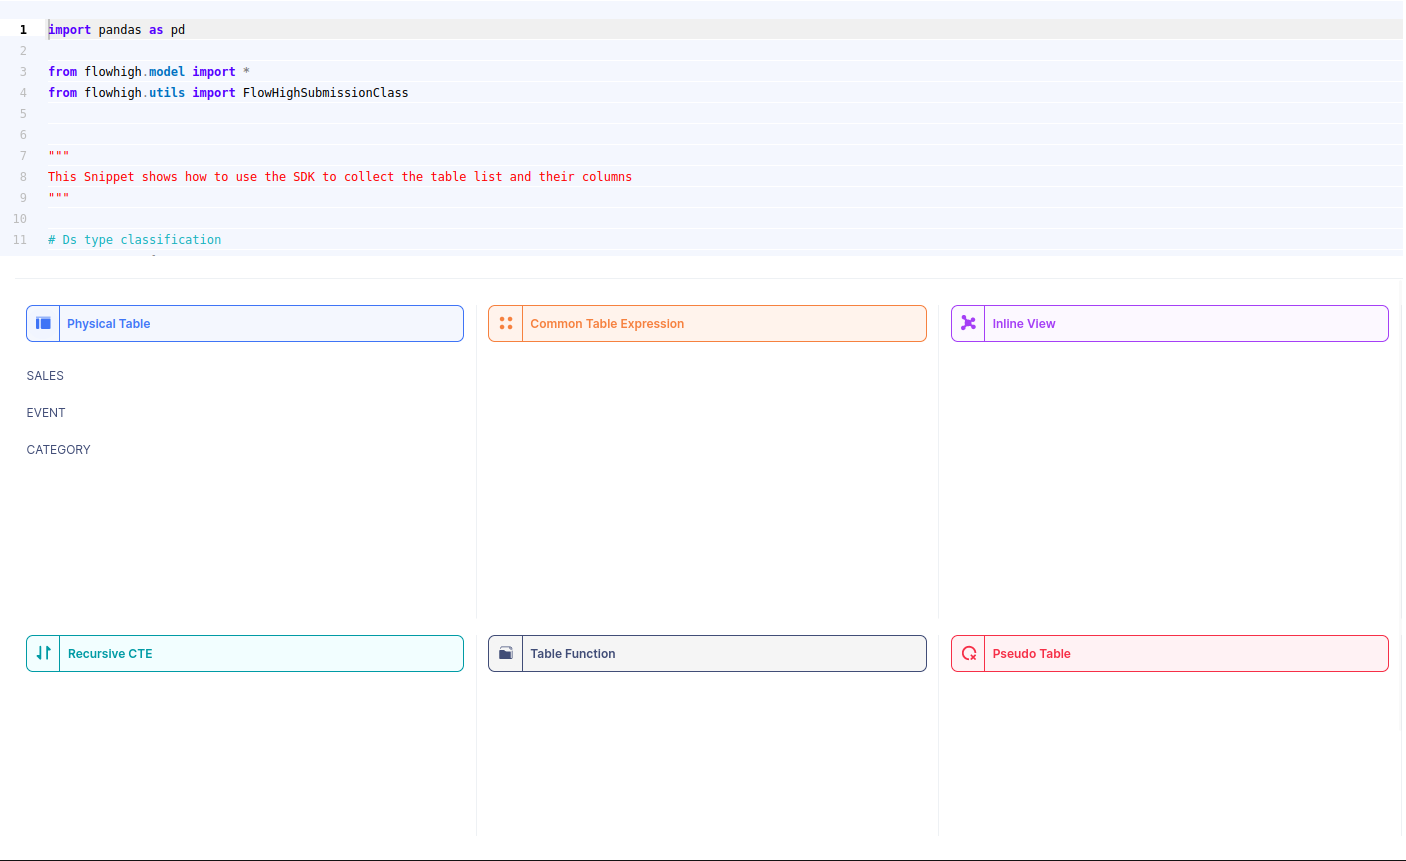Screen dimensions: 1406x861
Task: Click the Pseudo Table icon
Action: 968,653
